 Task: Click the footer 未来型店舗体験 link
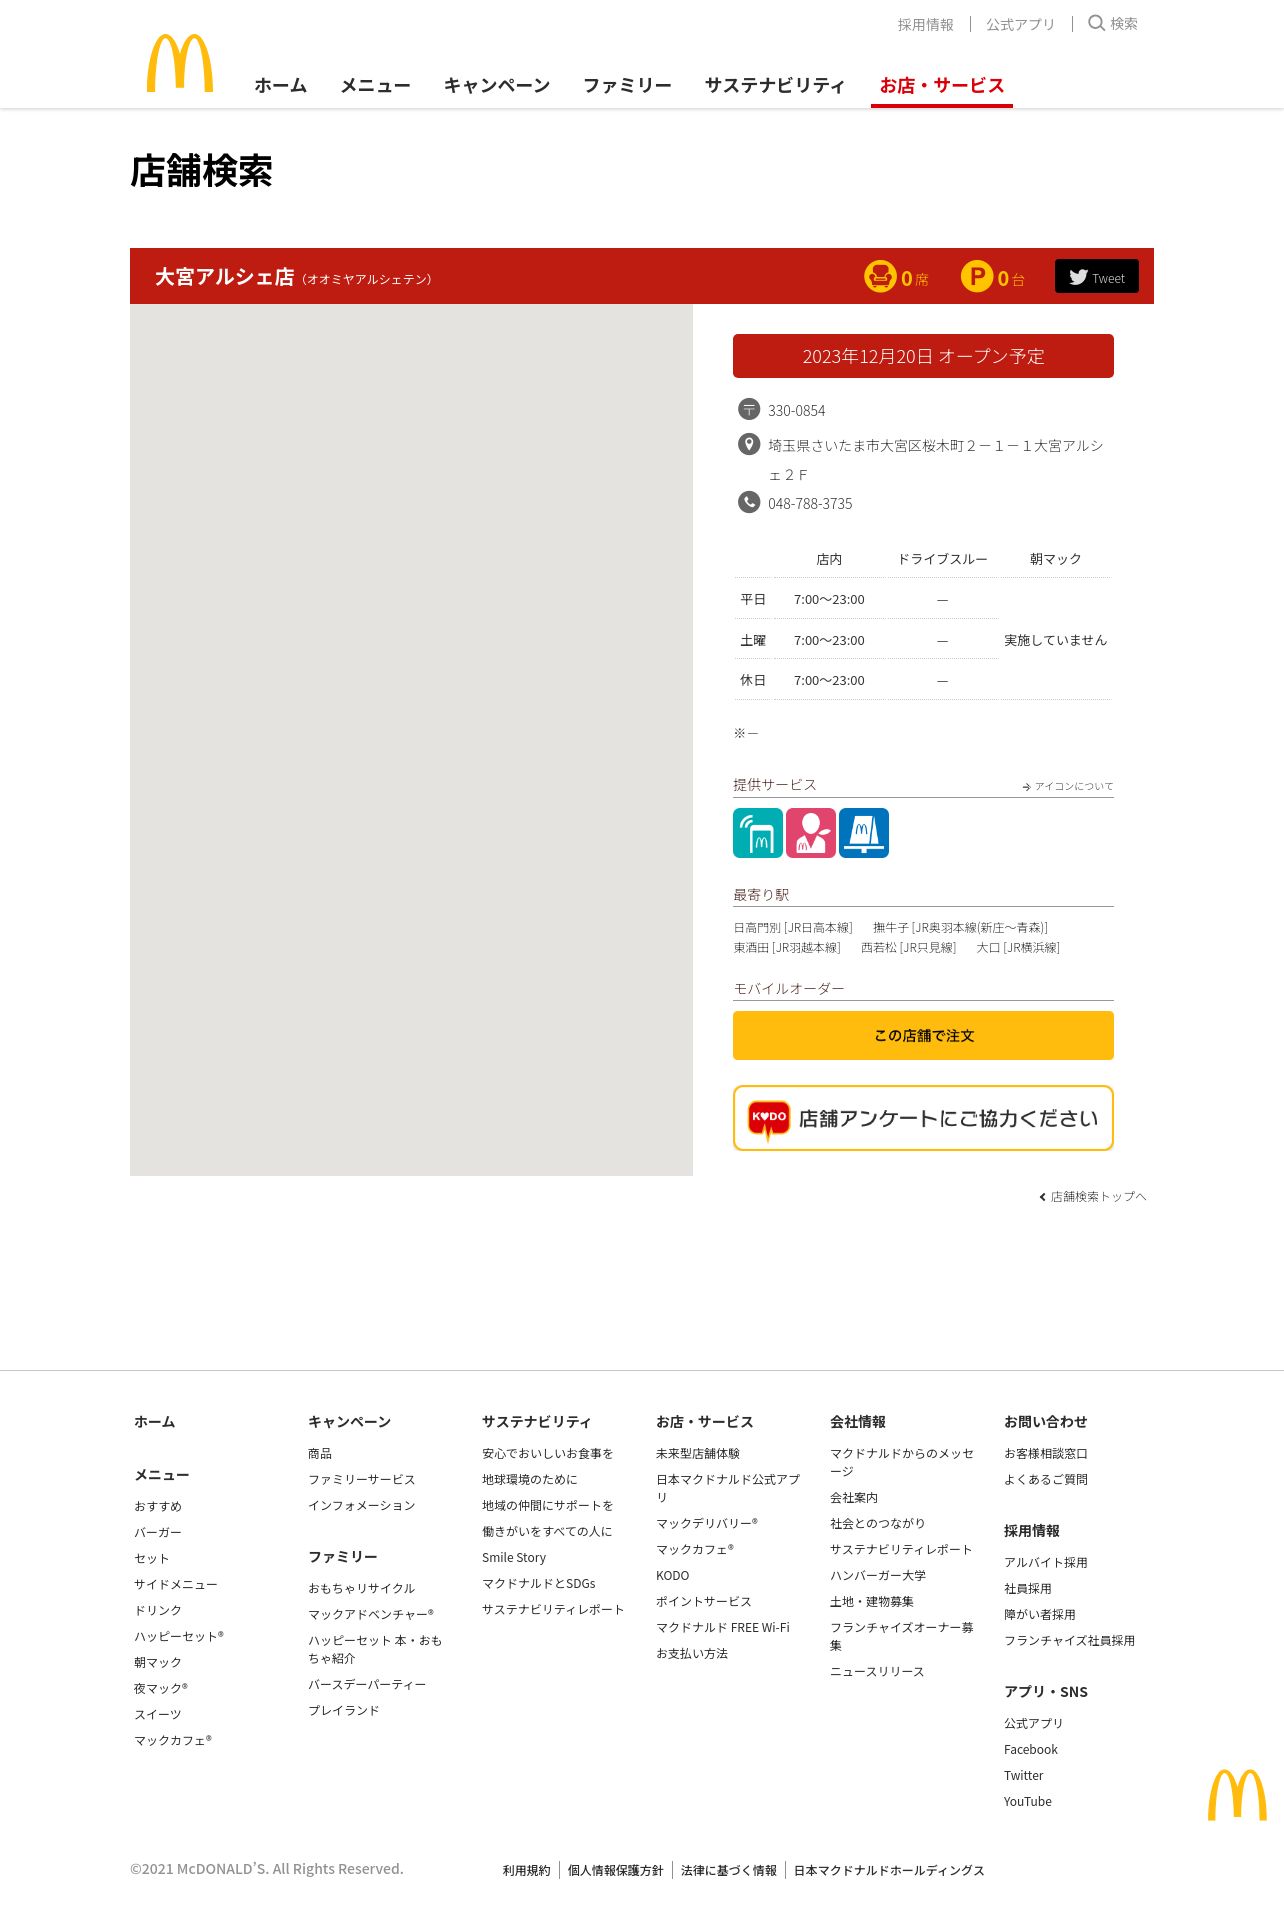click(698, 1453)
